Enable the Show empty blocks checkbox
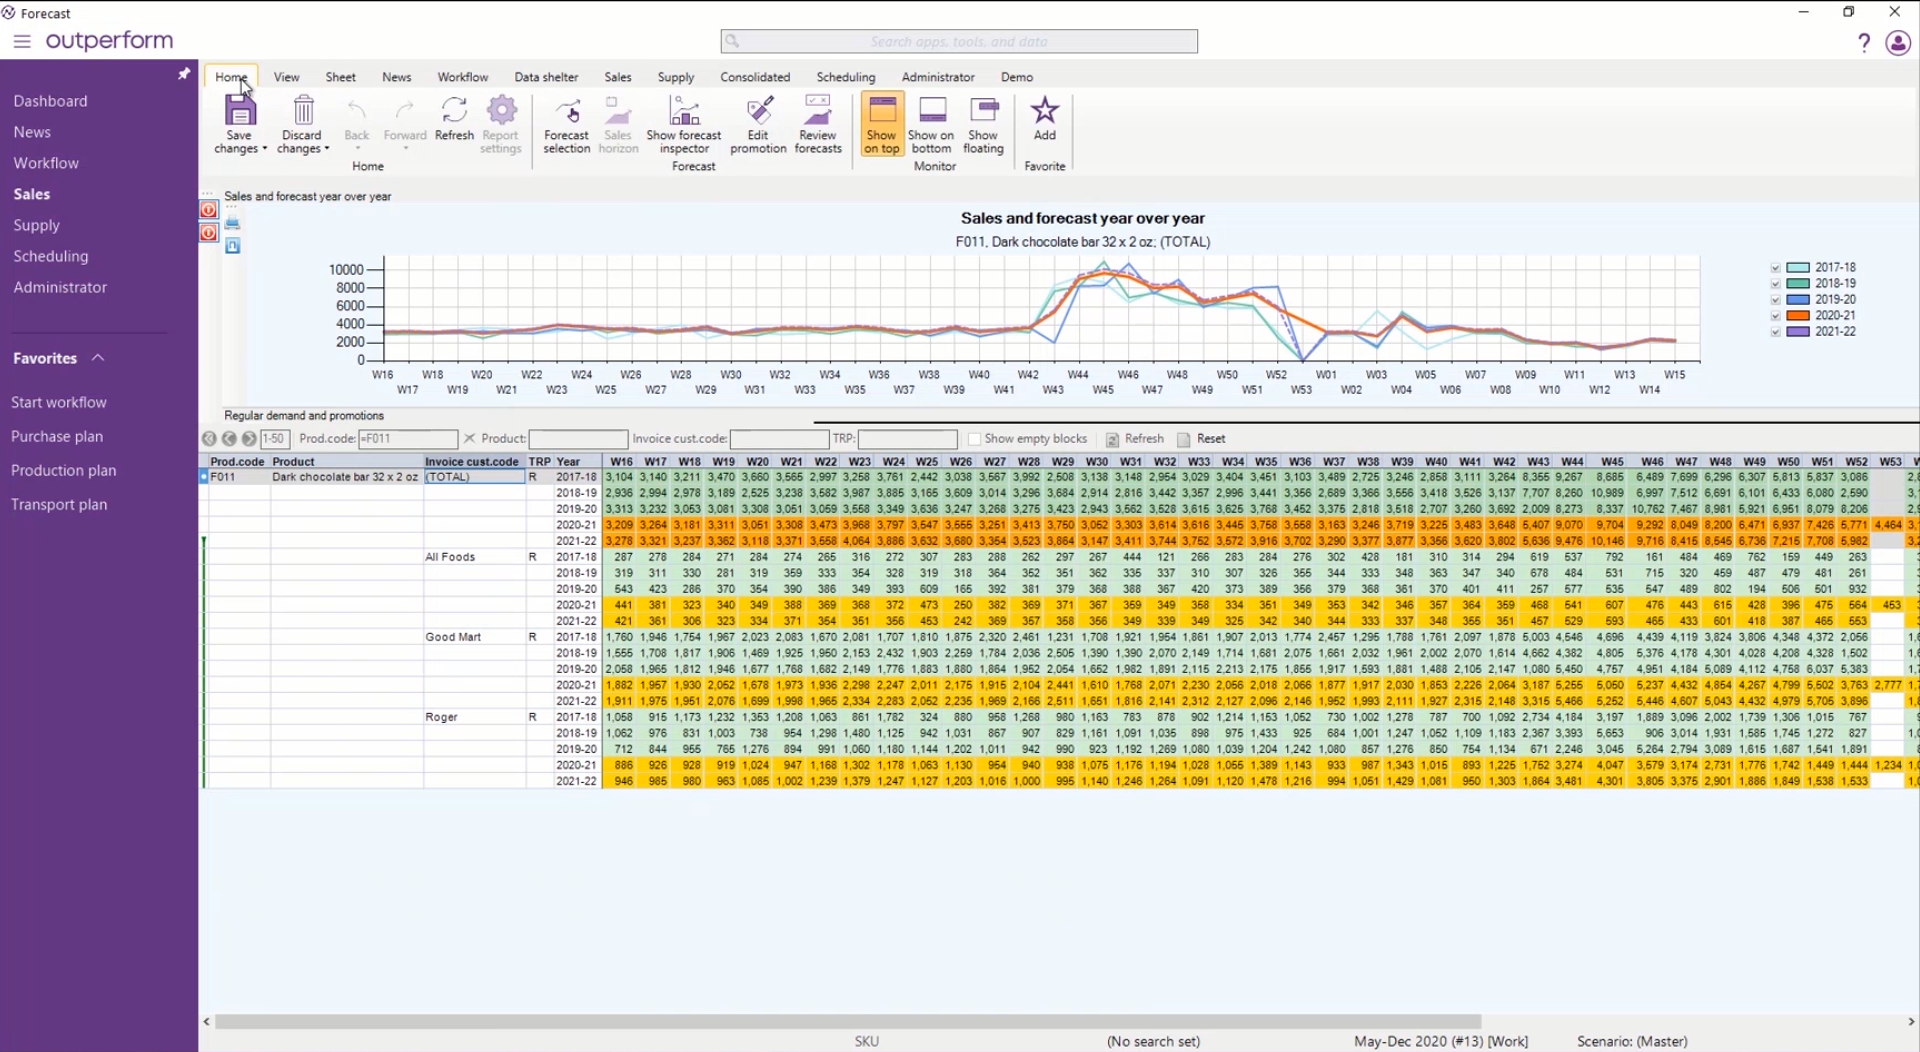 click(x=974, y=439)
